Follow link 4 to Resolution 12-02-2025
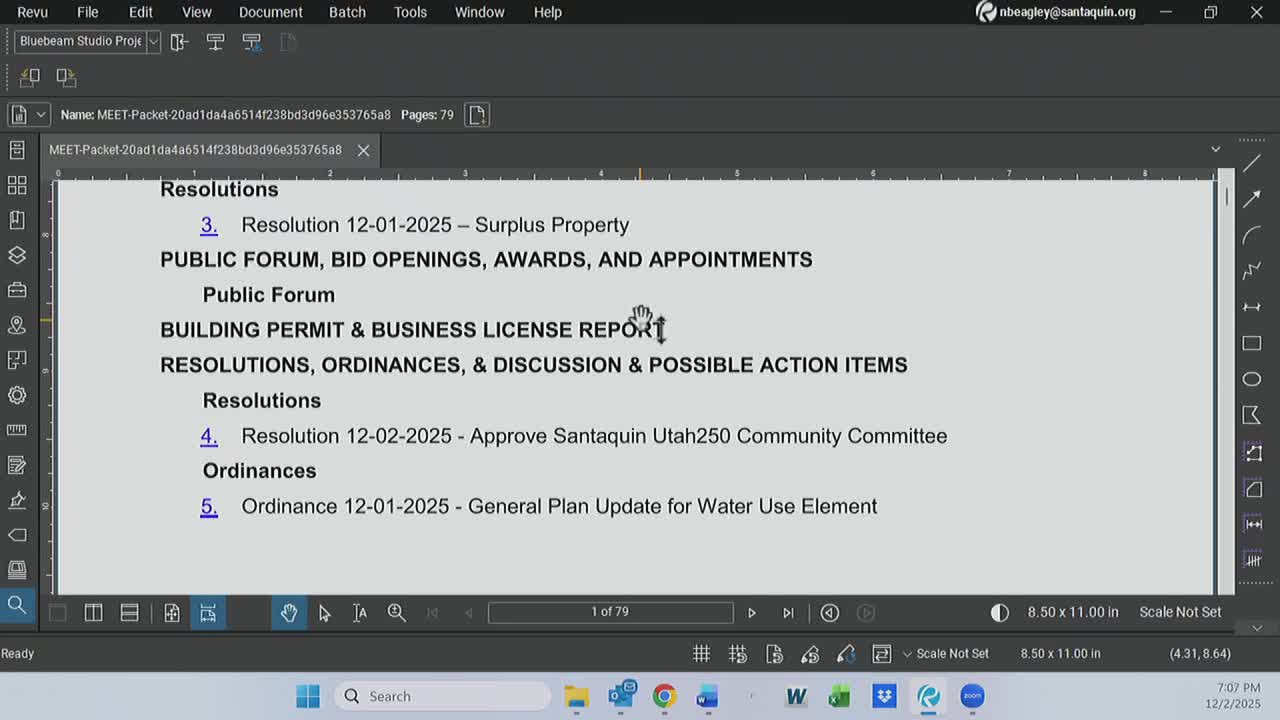 [x=209, y=436]
